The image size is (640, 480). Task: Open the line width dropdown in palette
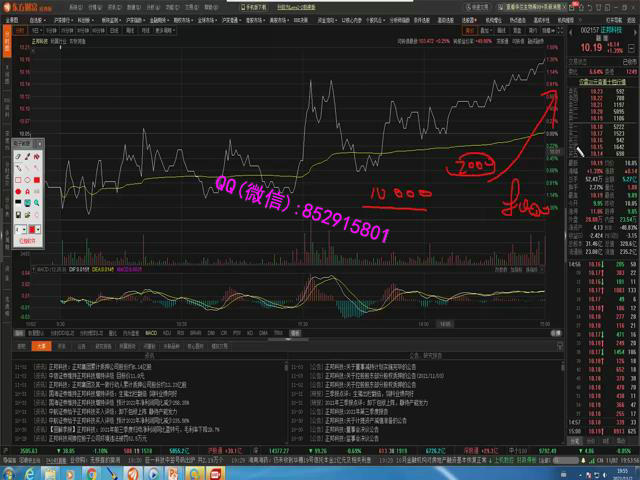click(20, 229)
